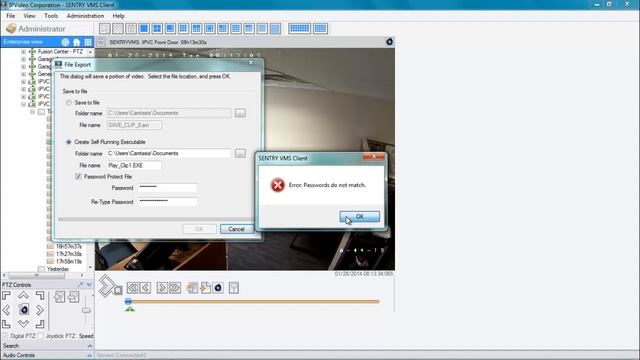Click Cancel in the File Export dialog
The image size is (640, 360).
tap(236, 229)
